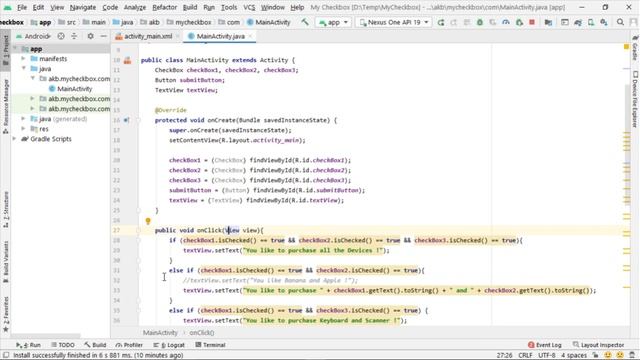Toggle the Favorites side tool window
Viewport: 640px width, 360px height.
pyautogui.click(x=6, y=314)
